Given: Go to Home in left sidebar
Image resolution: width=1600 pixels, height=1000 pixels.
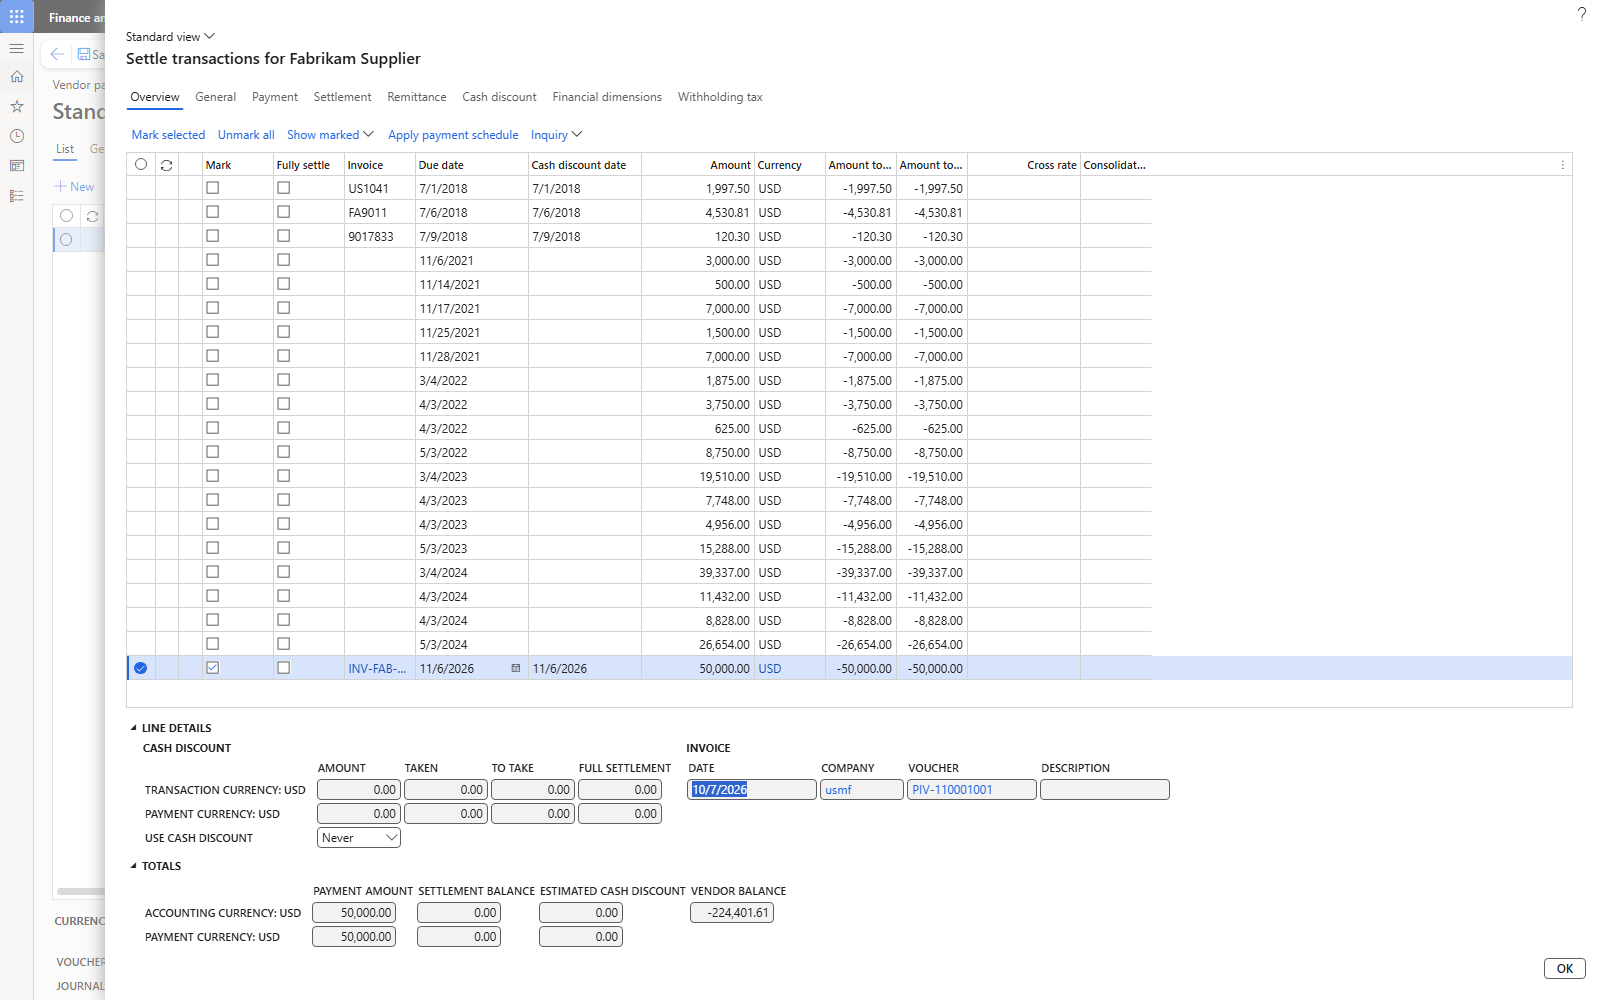Looking at the screenshot, I should pyautogui.click(x=17, y=77).
